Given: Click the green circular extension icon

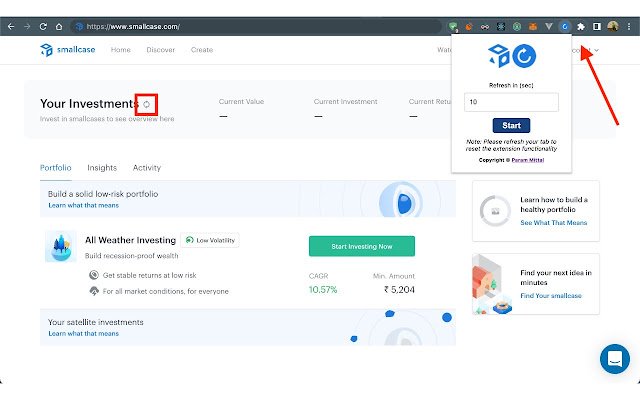Looking at the screenshot, I should (517, 27).
